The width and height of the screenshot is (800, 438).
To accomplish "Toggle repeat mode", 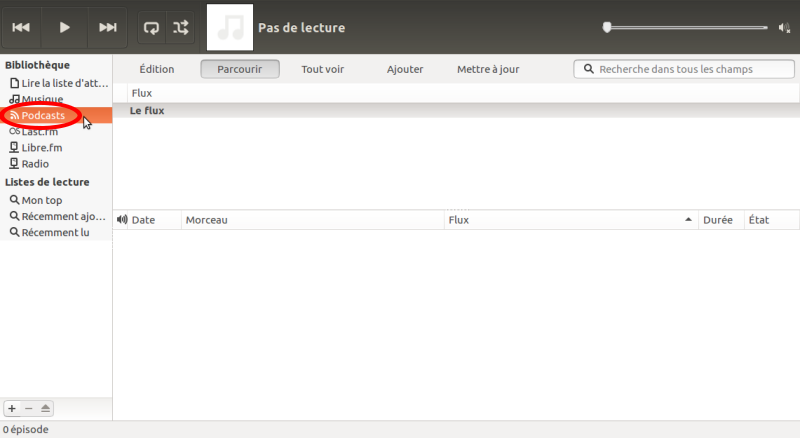I will pyautogui.click(x=152, y=28).
